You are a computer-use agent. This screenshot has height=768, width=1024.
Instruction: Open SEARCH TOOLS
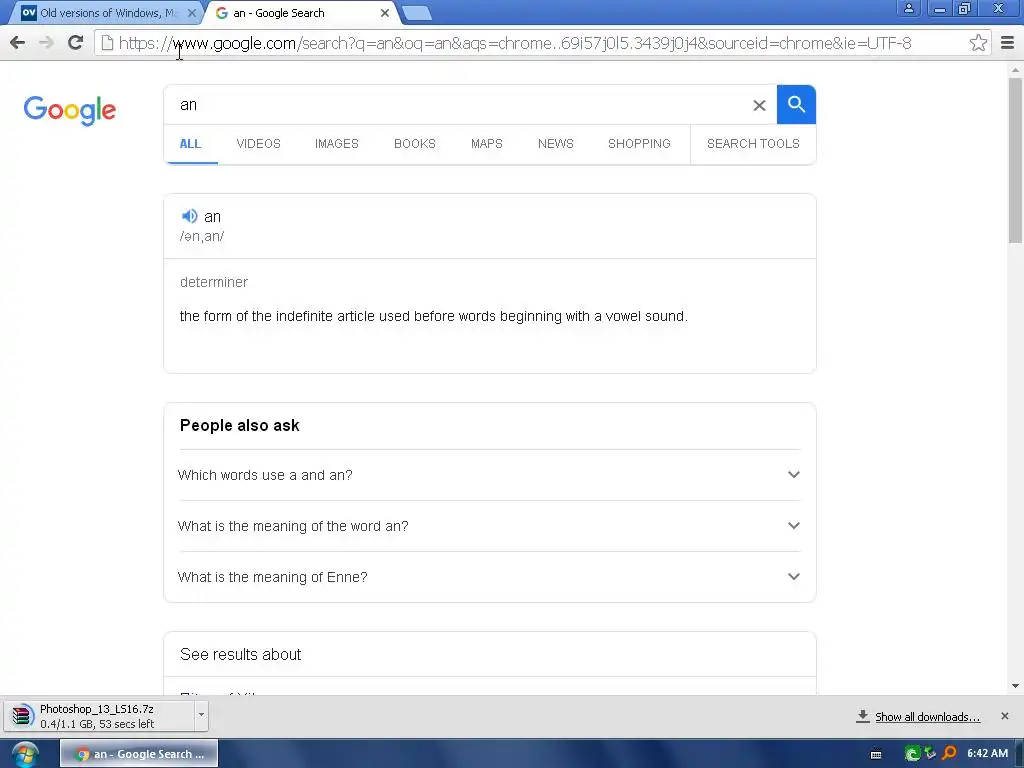(753, 144)
